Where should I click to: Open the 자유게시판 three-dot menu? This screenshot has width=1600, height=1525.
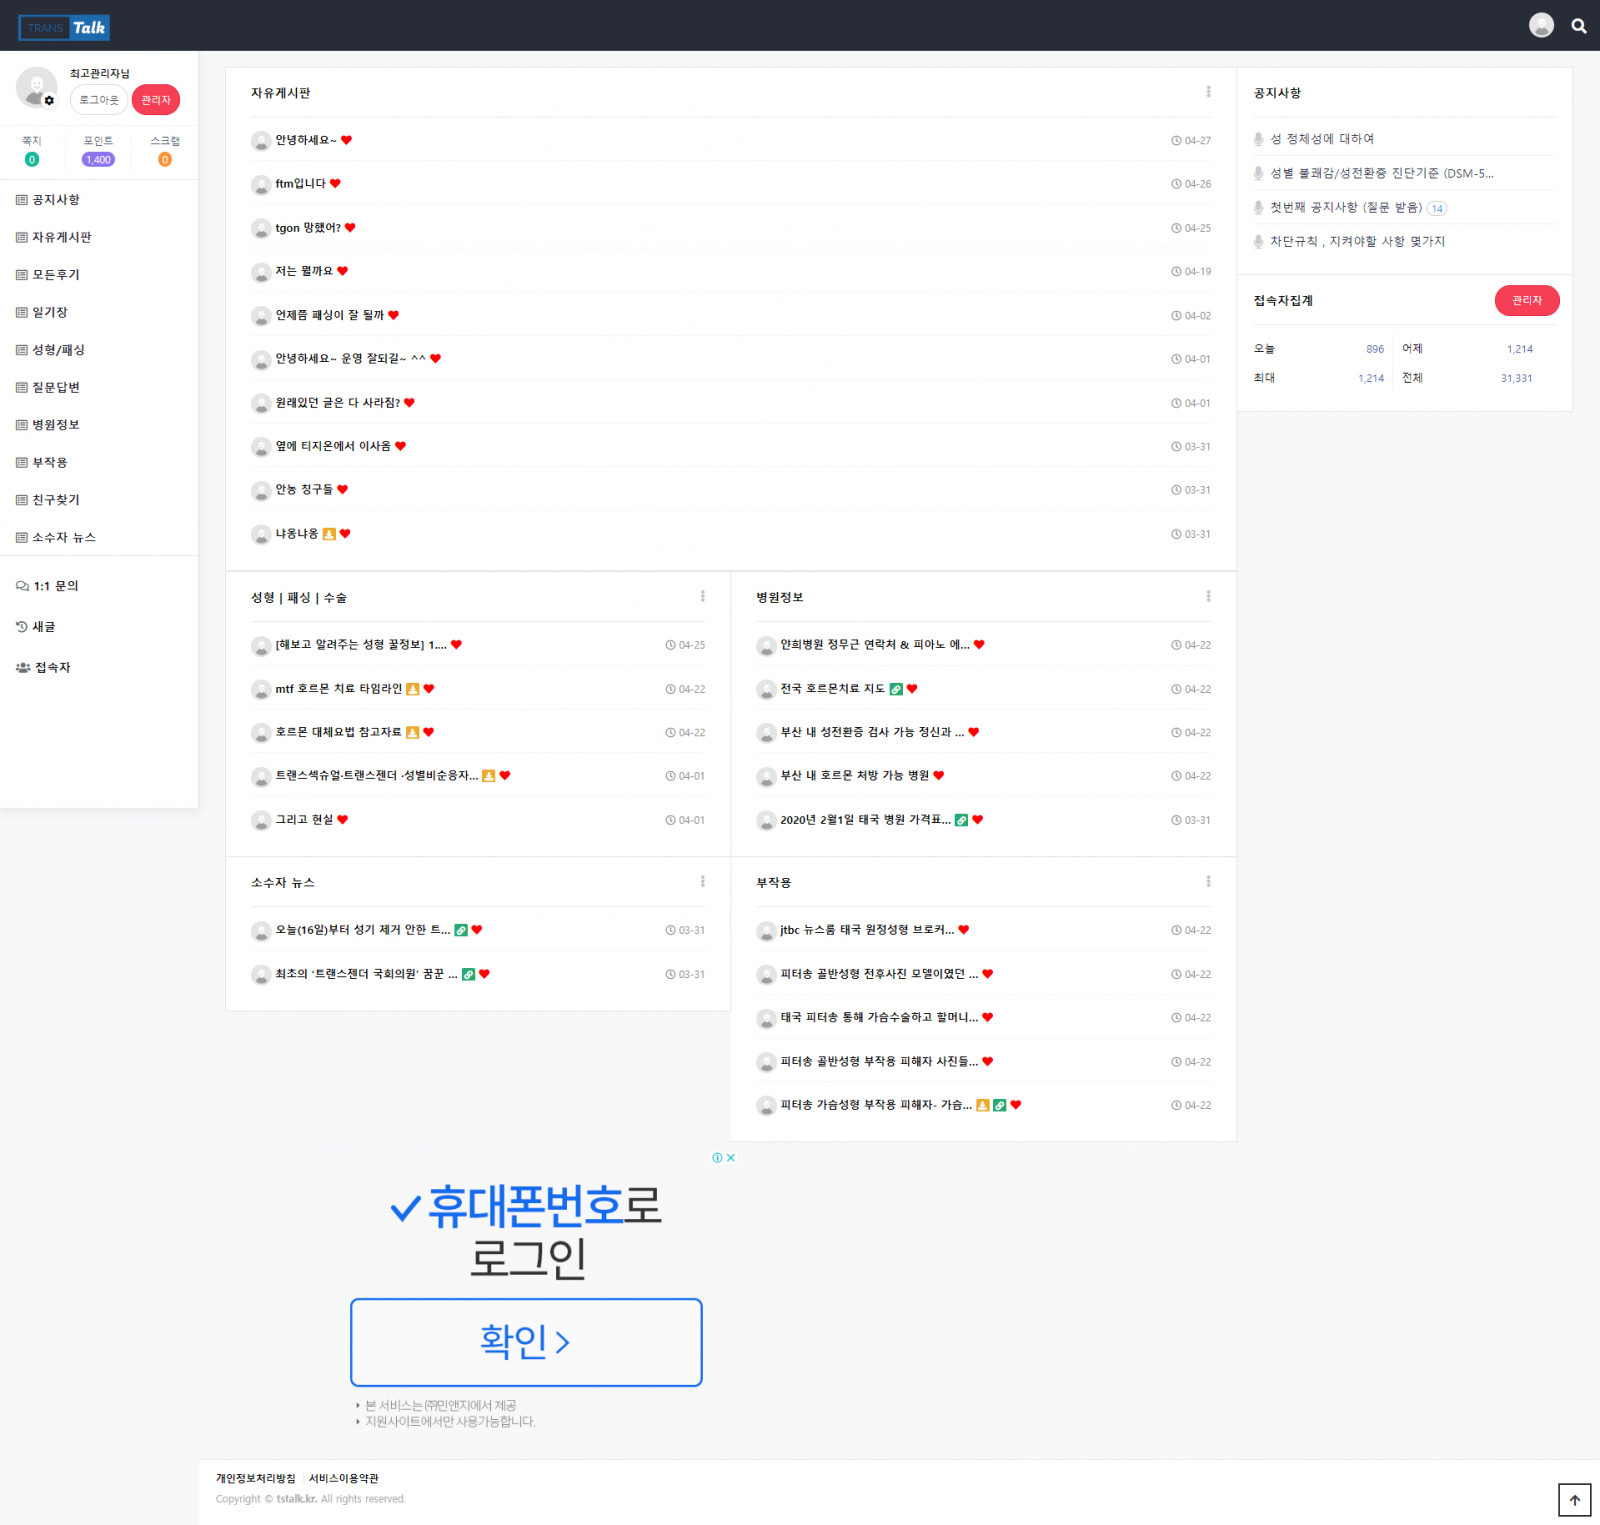pyautogui.click(x=1208, y=92)
